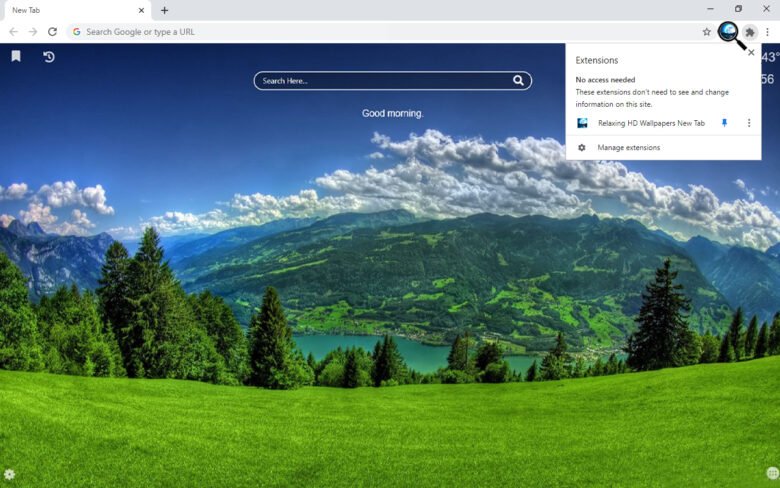The image size is (780, 488).
Task: Close the Extensions popup
Action: [x=751, y=53]
